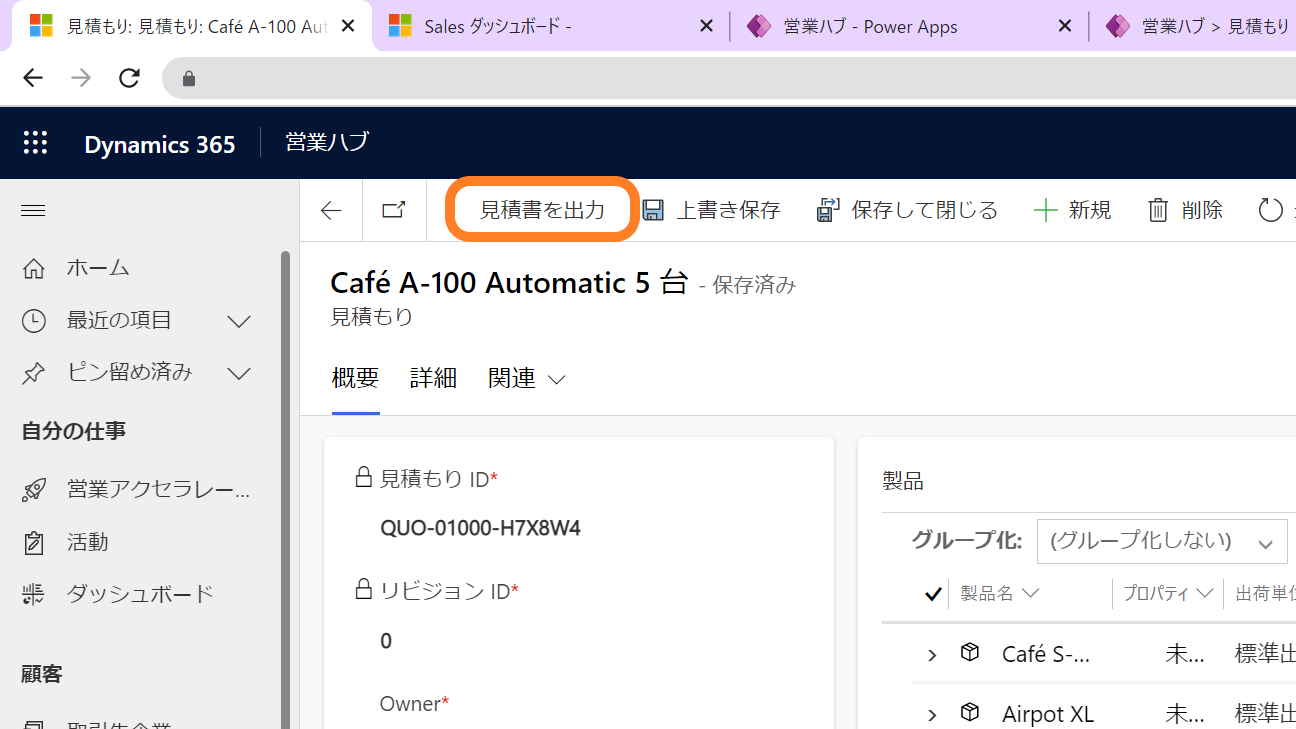The width and height of the screenshot is (1296, 729).
Task: Click Airpot XL product name
Action: [1048, 714]
